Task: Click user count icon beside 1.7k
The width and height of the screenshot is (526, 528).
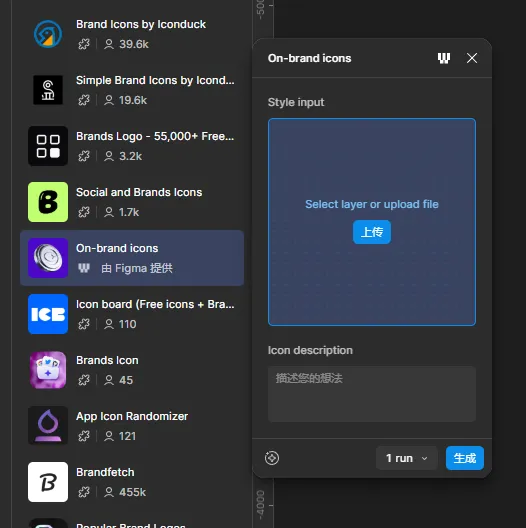Action: coord(109,212)
